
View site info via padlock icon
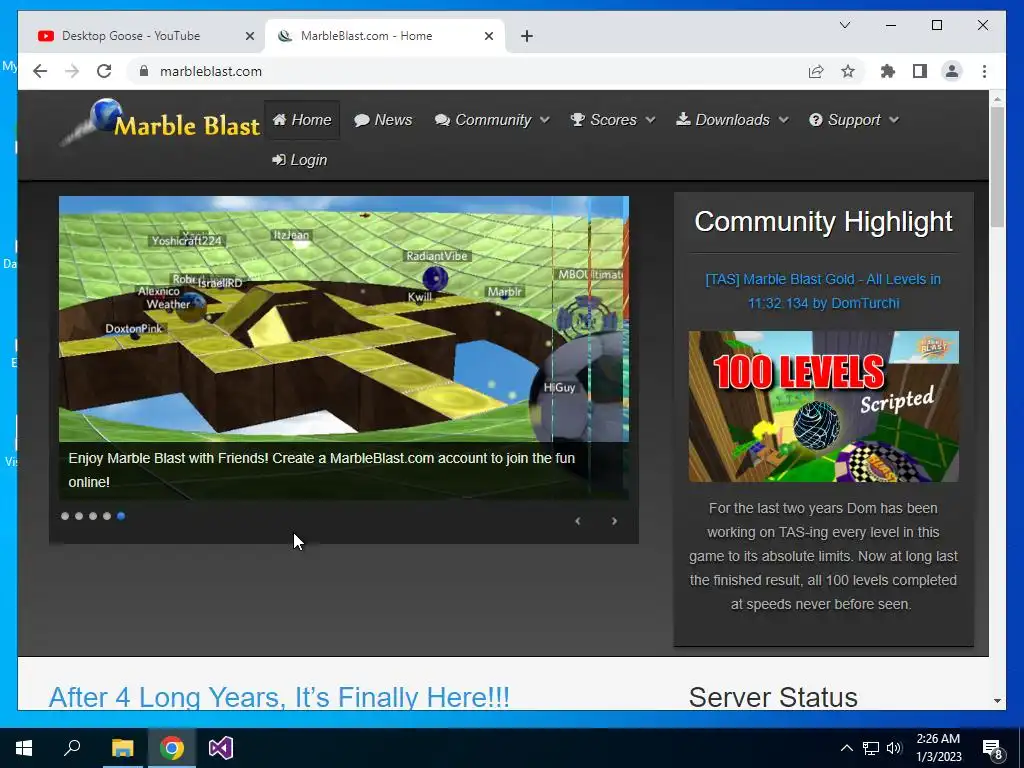(144, 71)
